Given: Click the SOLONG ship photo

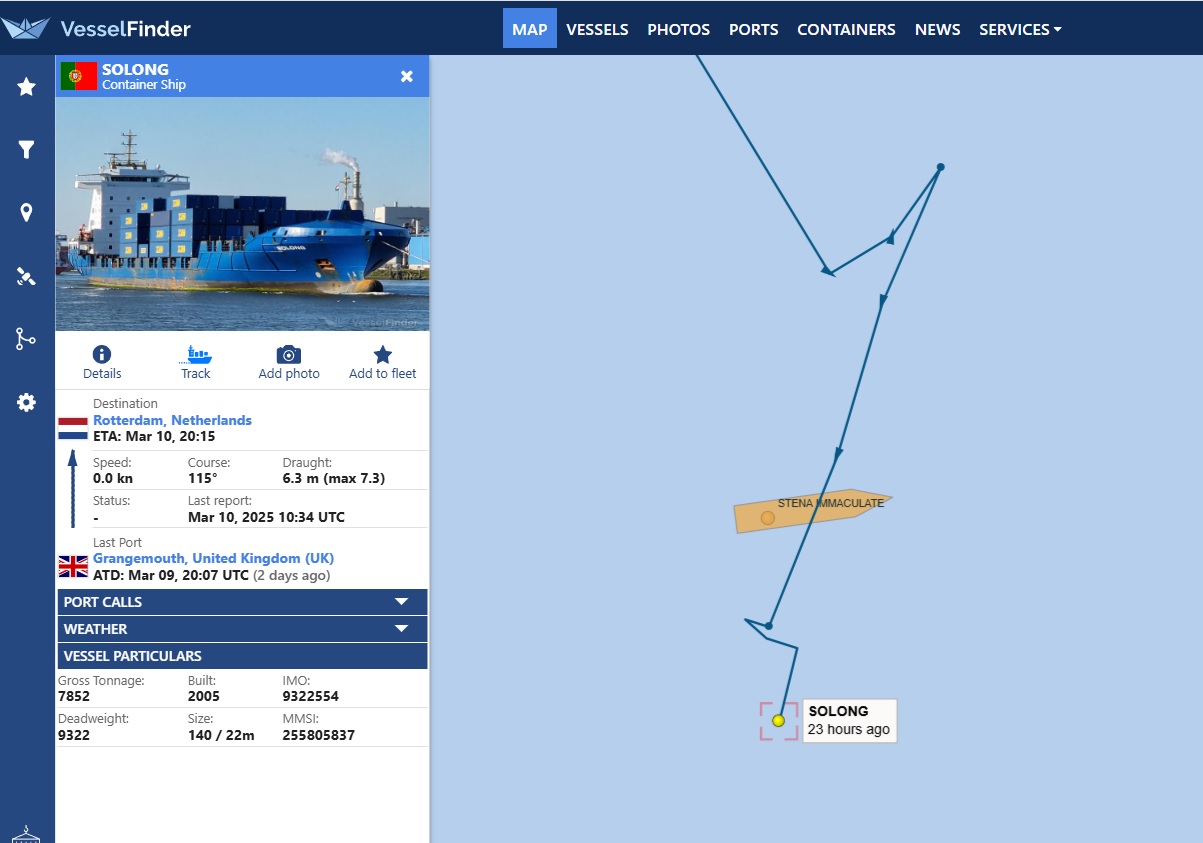Looking at the screenshot, I should click(243, 214).
